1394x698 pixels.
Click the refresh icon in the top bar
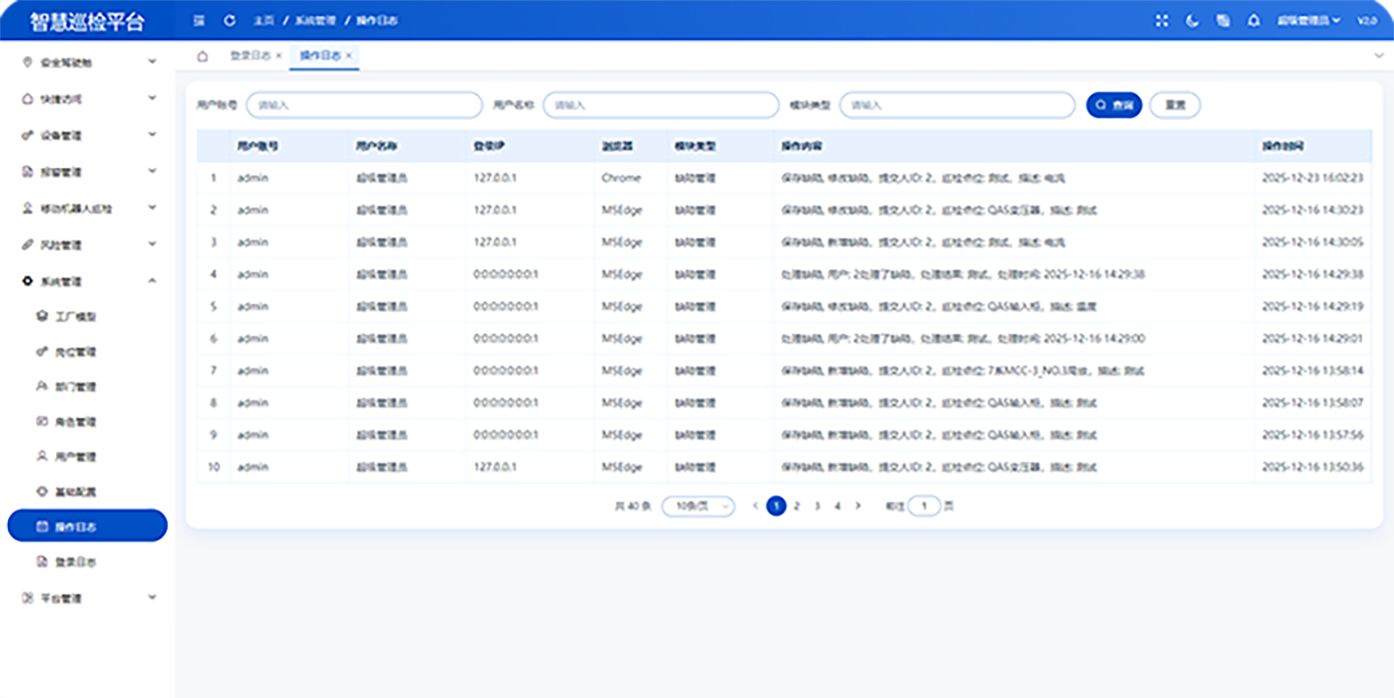[230, 20]
